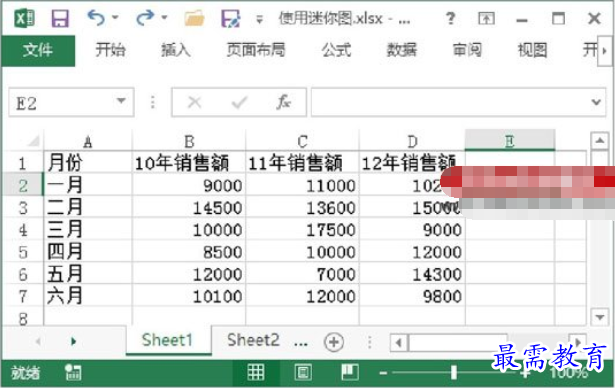The width and height of the screenshot is (615, 388).
Task: Select row 7 header
Action: 23,296
